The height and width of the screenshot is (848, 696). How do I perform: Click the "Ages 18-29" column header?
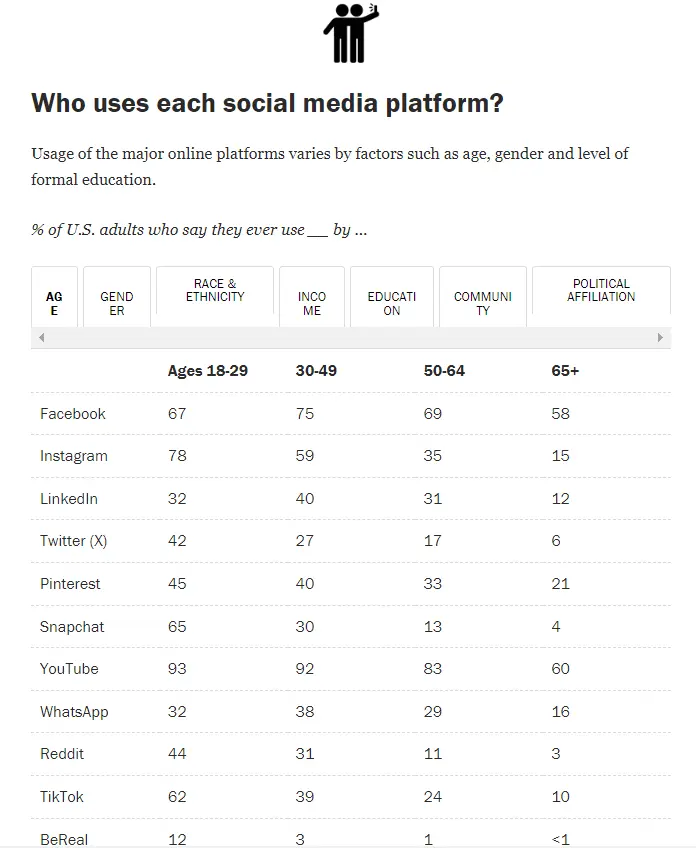208,371
